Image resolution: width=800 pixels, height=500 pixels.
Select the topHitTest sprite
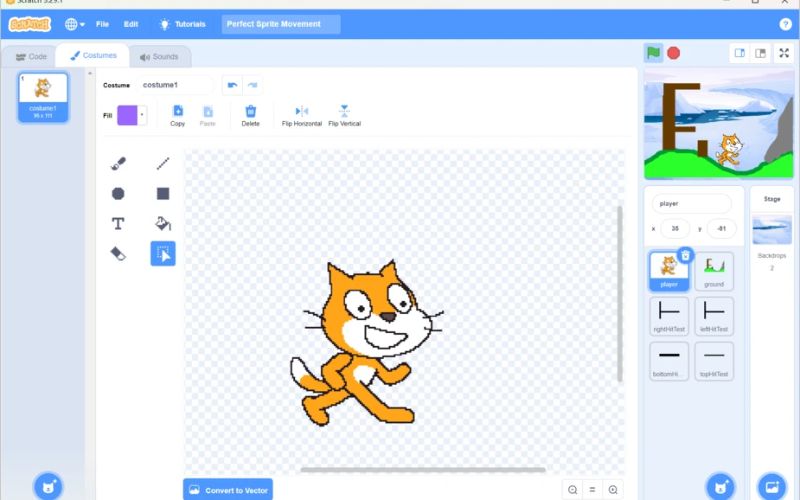pos(714,361)
